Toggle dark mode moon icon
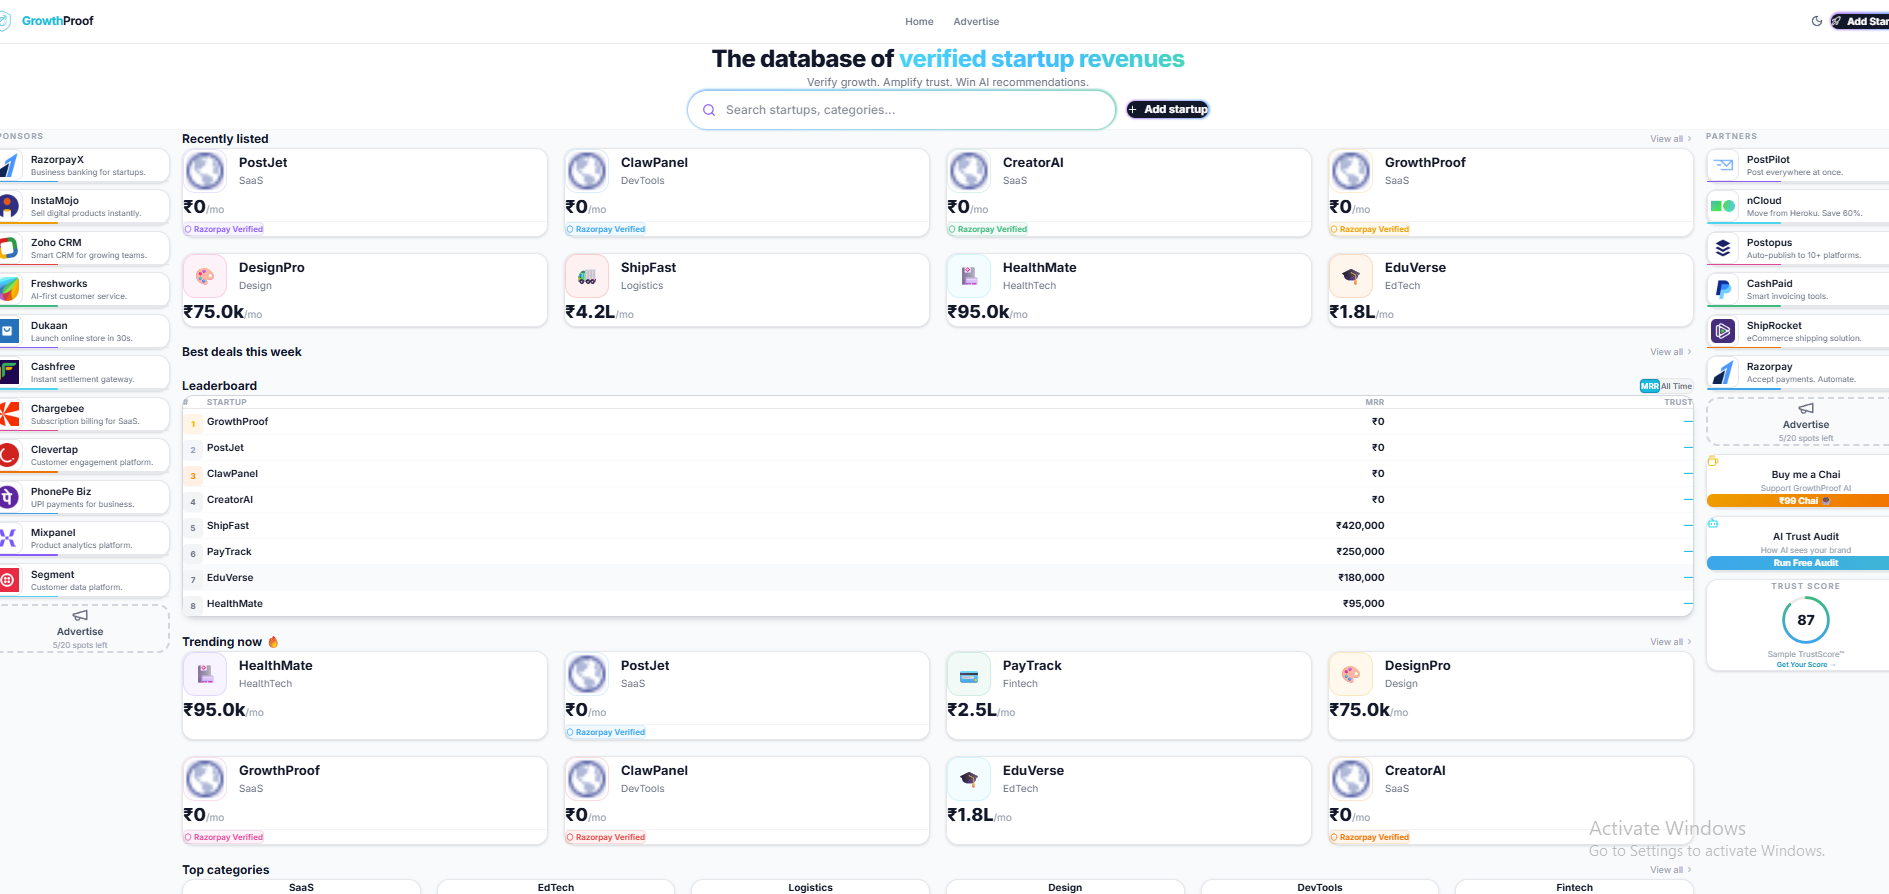This screenshot has width=1889, height=894. point(1817,21)
